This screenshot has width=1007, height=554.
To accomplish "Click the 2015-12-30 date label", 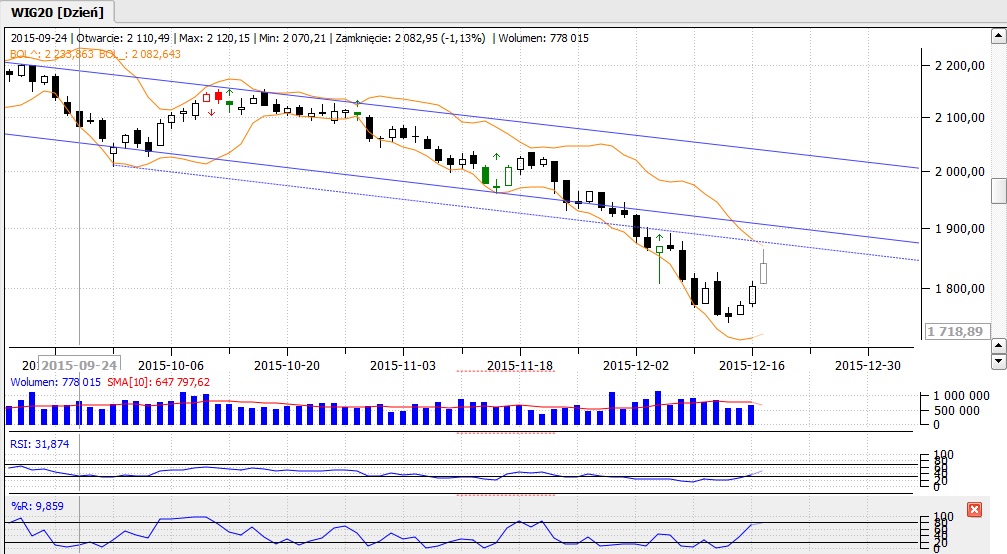I will pos(868,365).
